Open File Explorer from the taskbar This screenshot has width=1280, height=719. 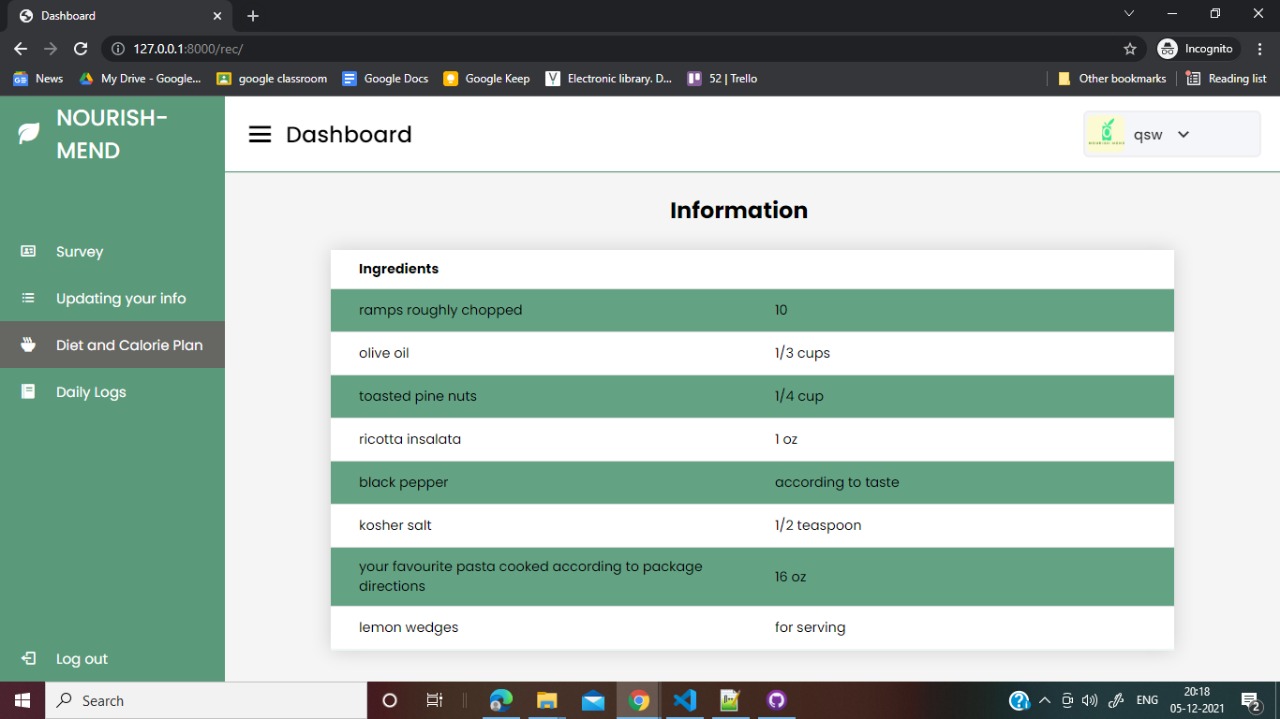coord(547,700)
